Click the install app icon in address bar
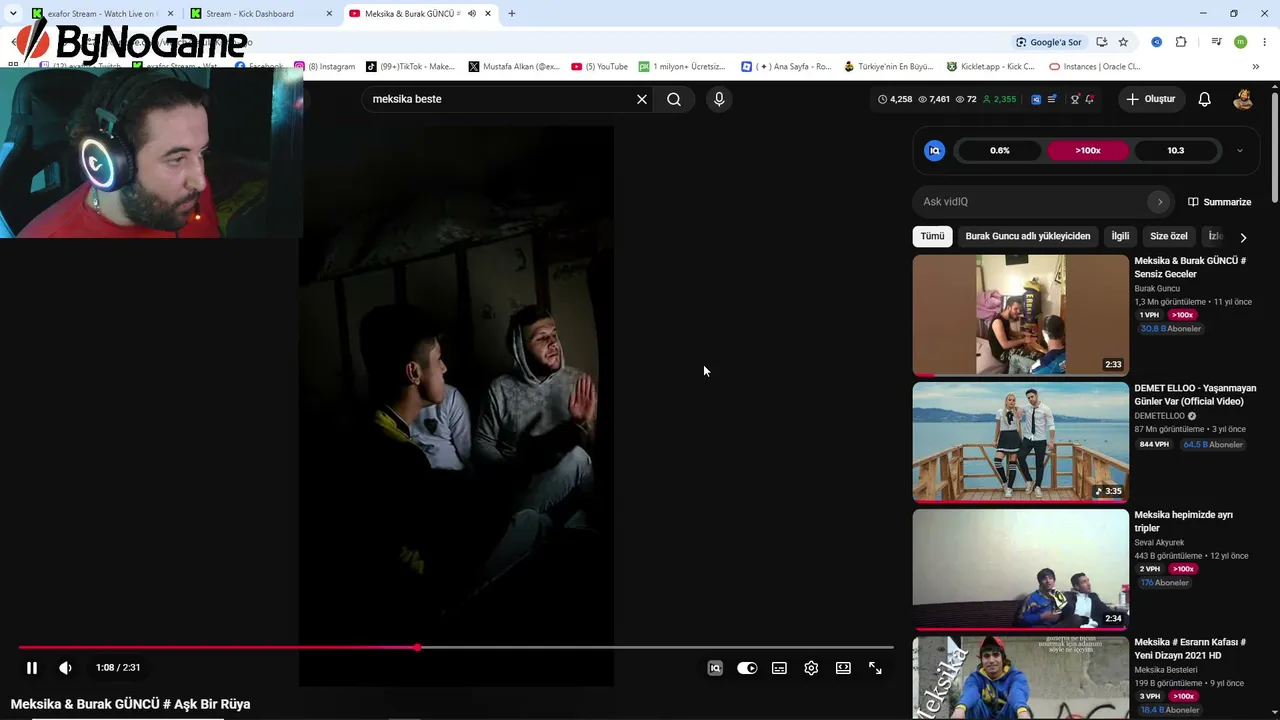This screenshot has width=1280, height=720. (1102, 42)
